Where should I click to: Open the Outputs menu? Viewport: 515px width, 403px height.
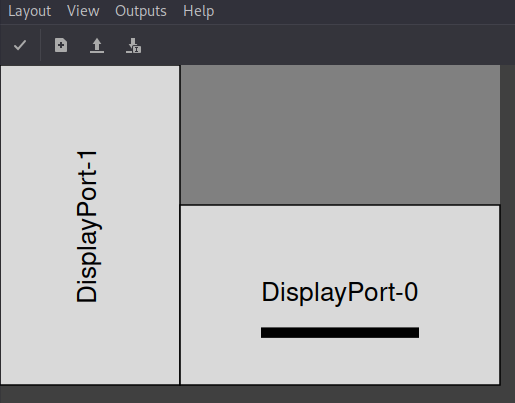pos(141,11)
